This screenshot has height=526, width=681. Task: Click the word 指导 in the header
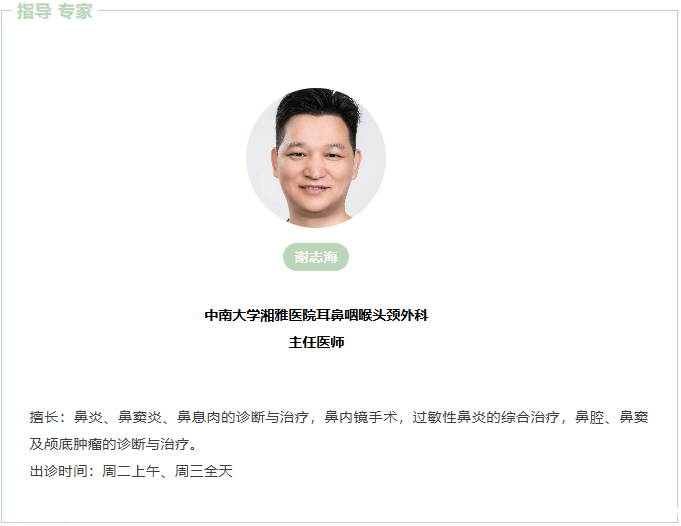(34, 11)
